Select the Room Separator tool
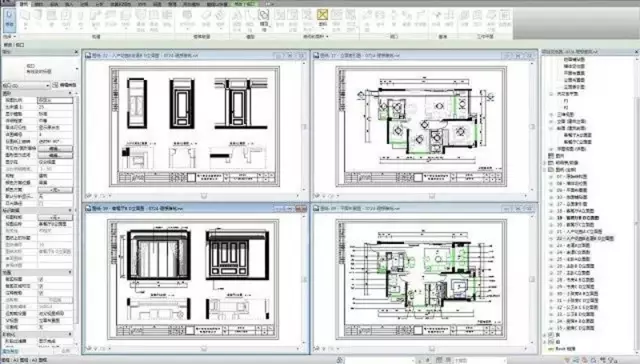 point(293,20)
